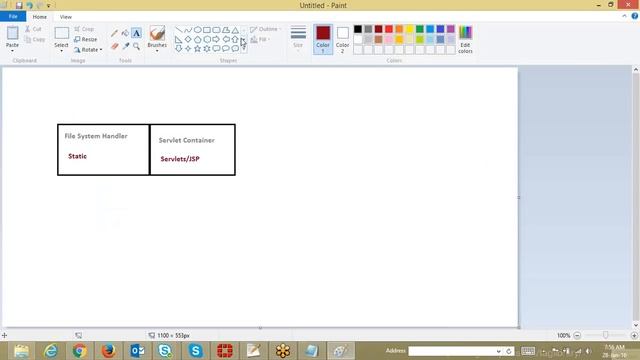Image resolution: width=640 pixels, height=360 pixels.
Task: Pick the black color swatch
Action: (358, 29)
